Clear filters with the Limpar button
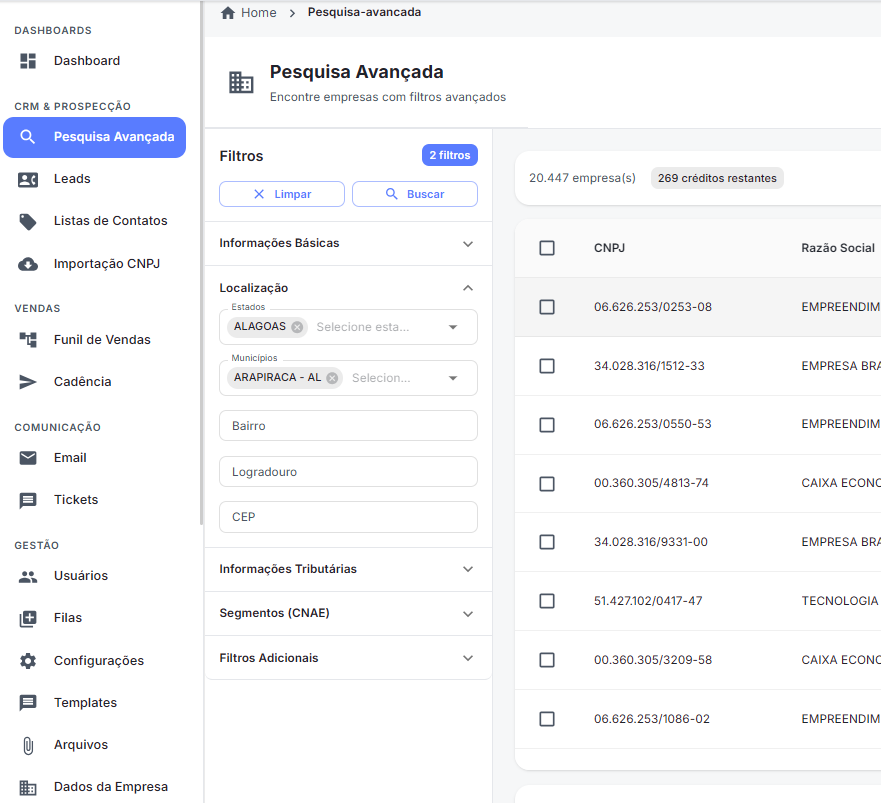This screenshot has height=803, width=881. [x=281, y=193]
